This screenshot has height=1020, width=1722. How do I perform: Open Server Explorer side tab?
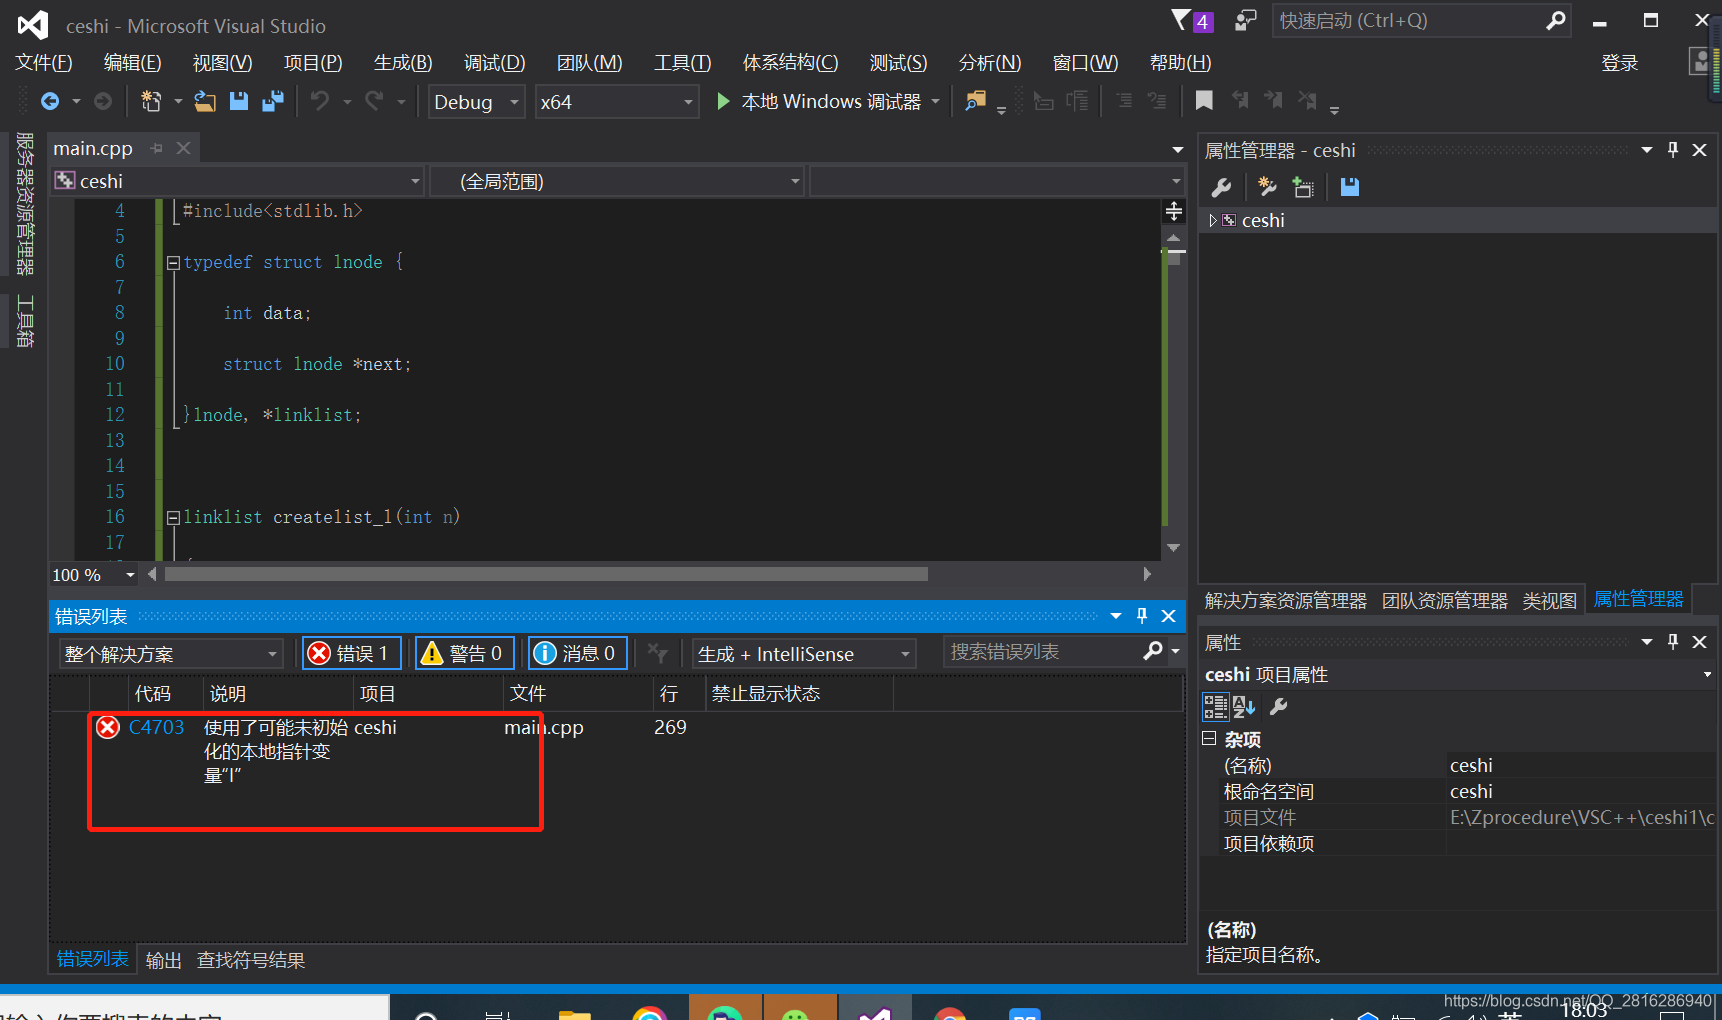pyautogui.click(x=25, y=204)
